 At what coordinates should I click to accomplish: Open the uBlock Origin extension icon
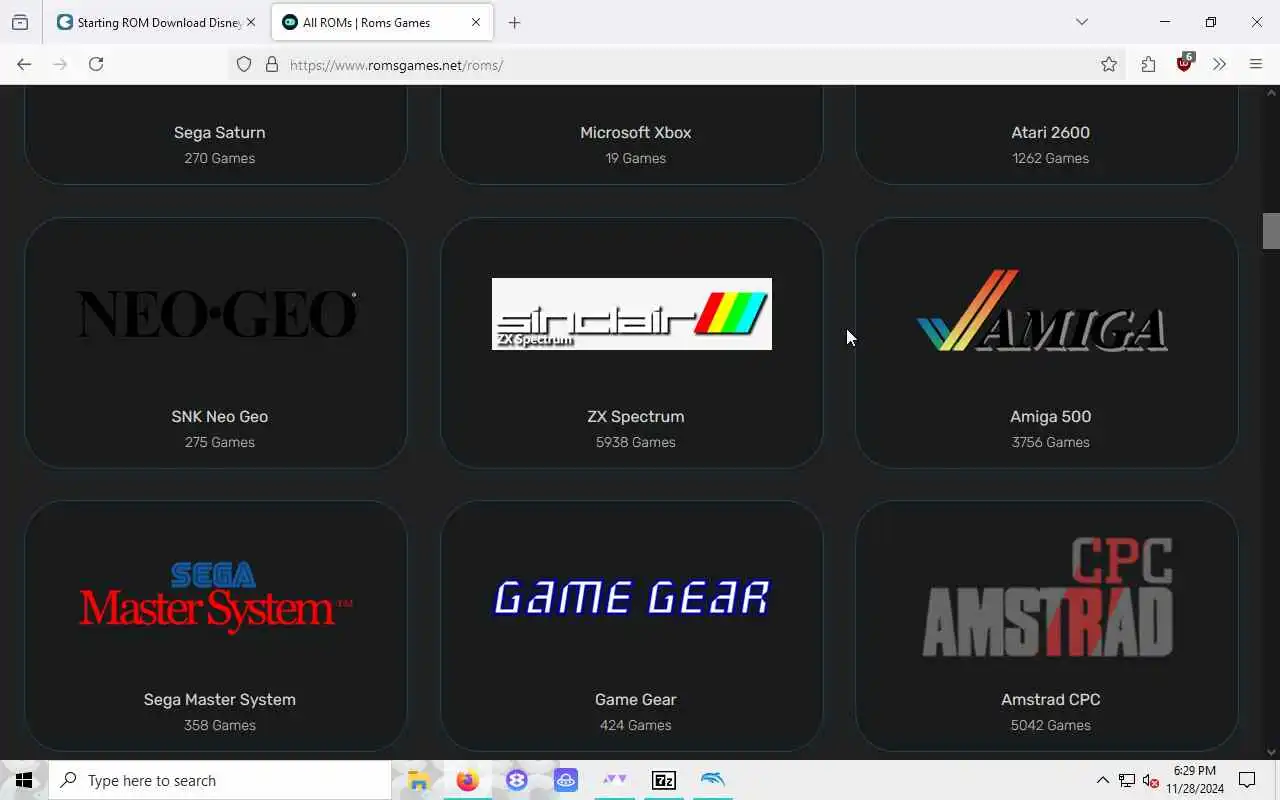[1185, 63]
